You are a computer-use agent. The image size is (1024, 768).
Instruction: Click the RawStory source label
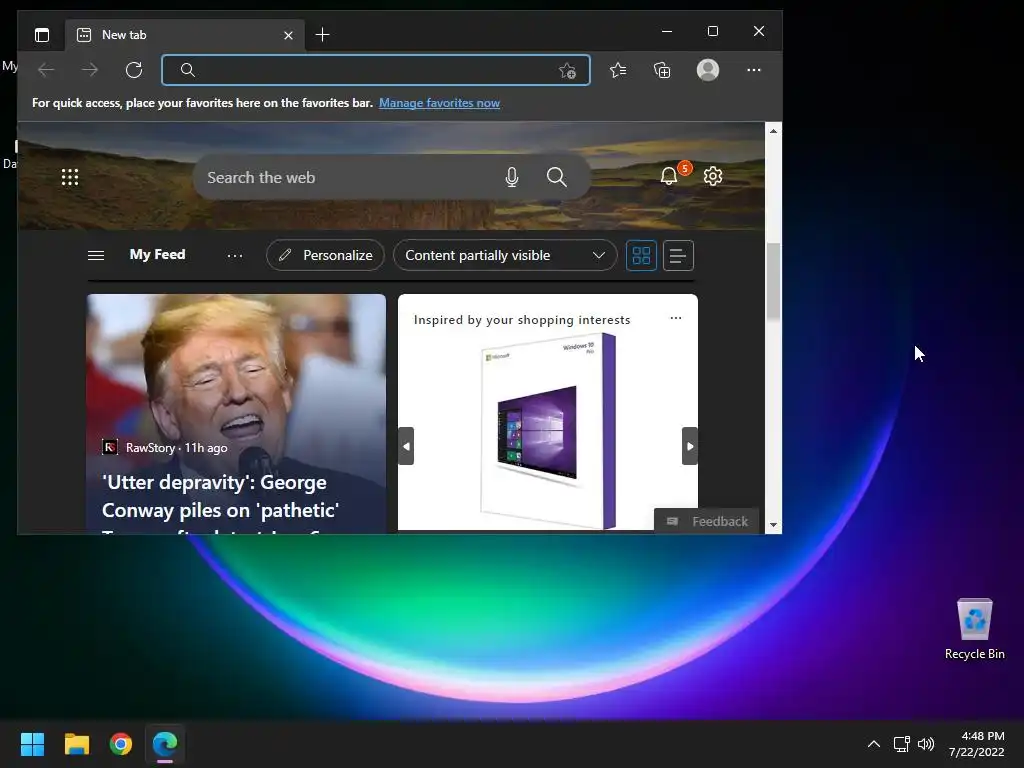click(x=150, y=448)
